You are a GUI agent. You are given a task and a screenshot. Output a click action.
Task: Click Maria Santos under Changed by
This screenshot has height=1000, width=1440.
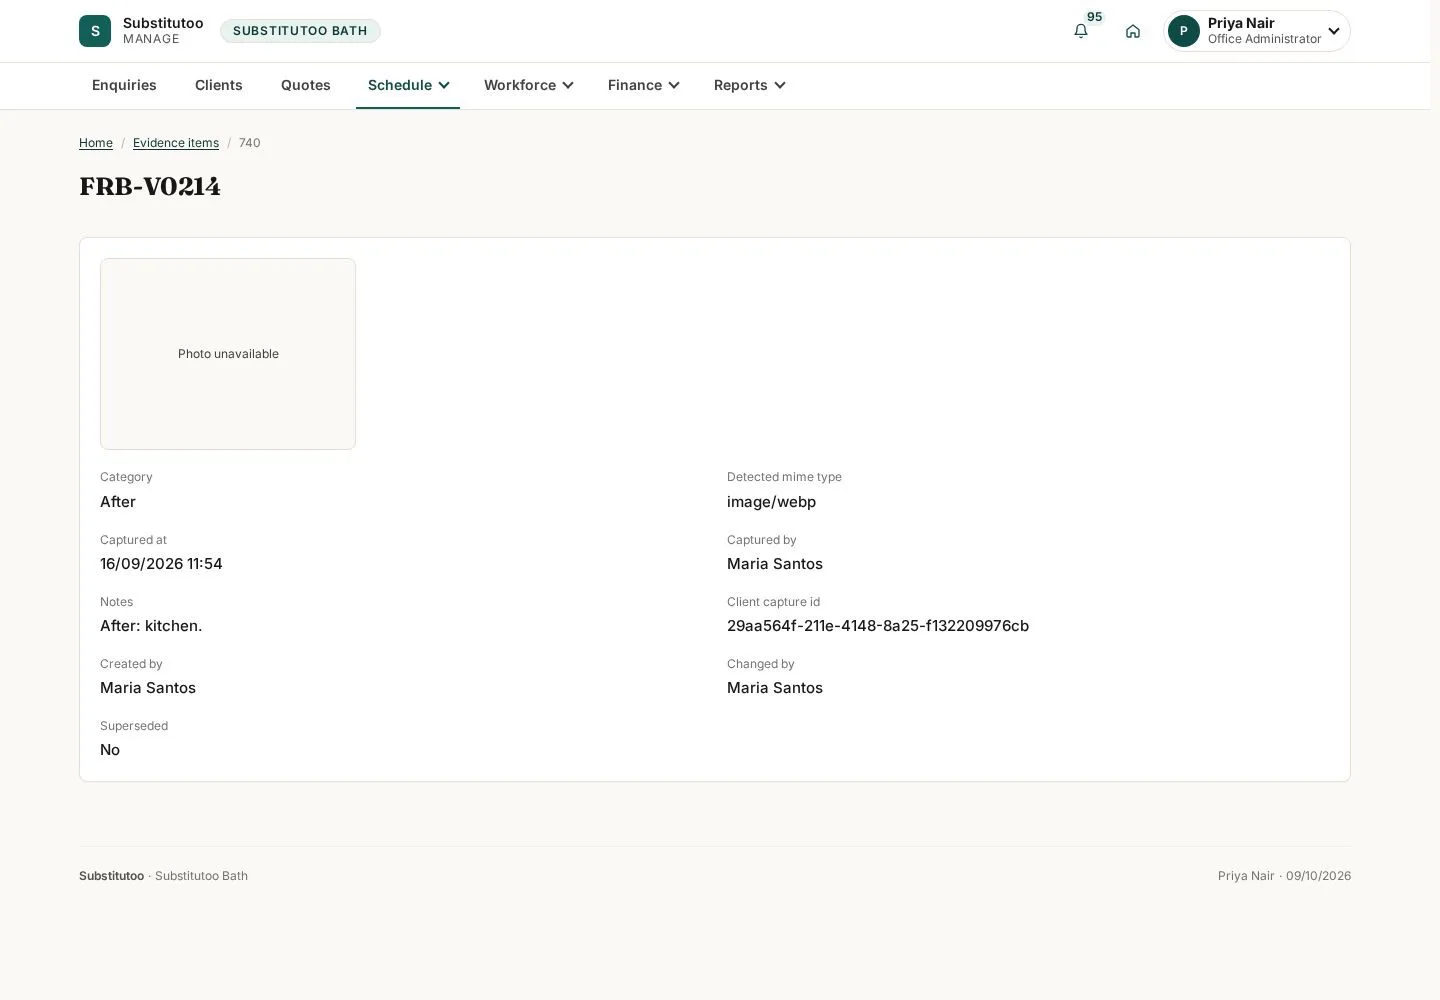pyautogui.click(x=775, y=688)
